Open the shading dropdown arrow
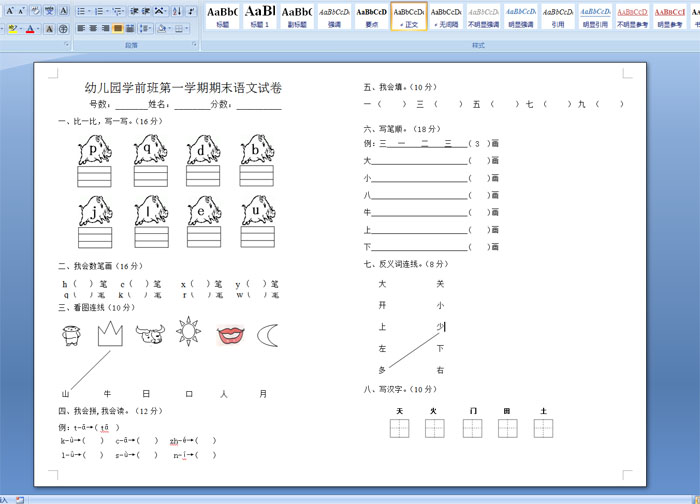 (x=169, y=29)
